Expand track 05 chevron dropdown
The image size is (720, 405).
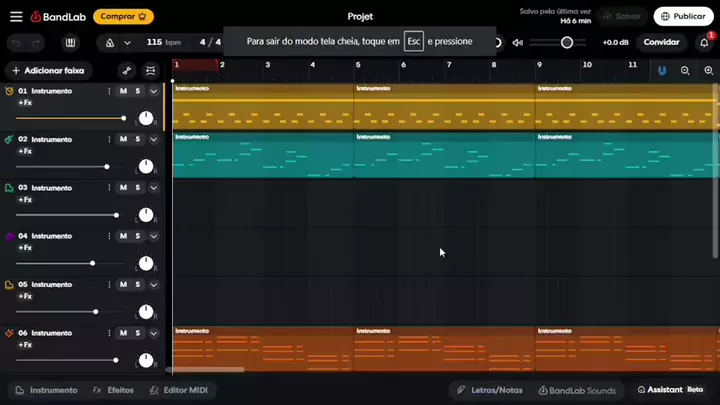pyautogui.click(x=153, y=285)
